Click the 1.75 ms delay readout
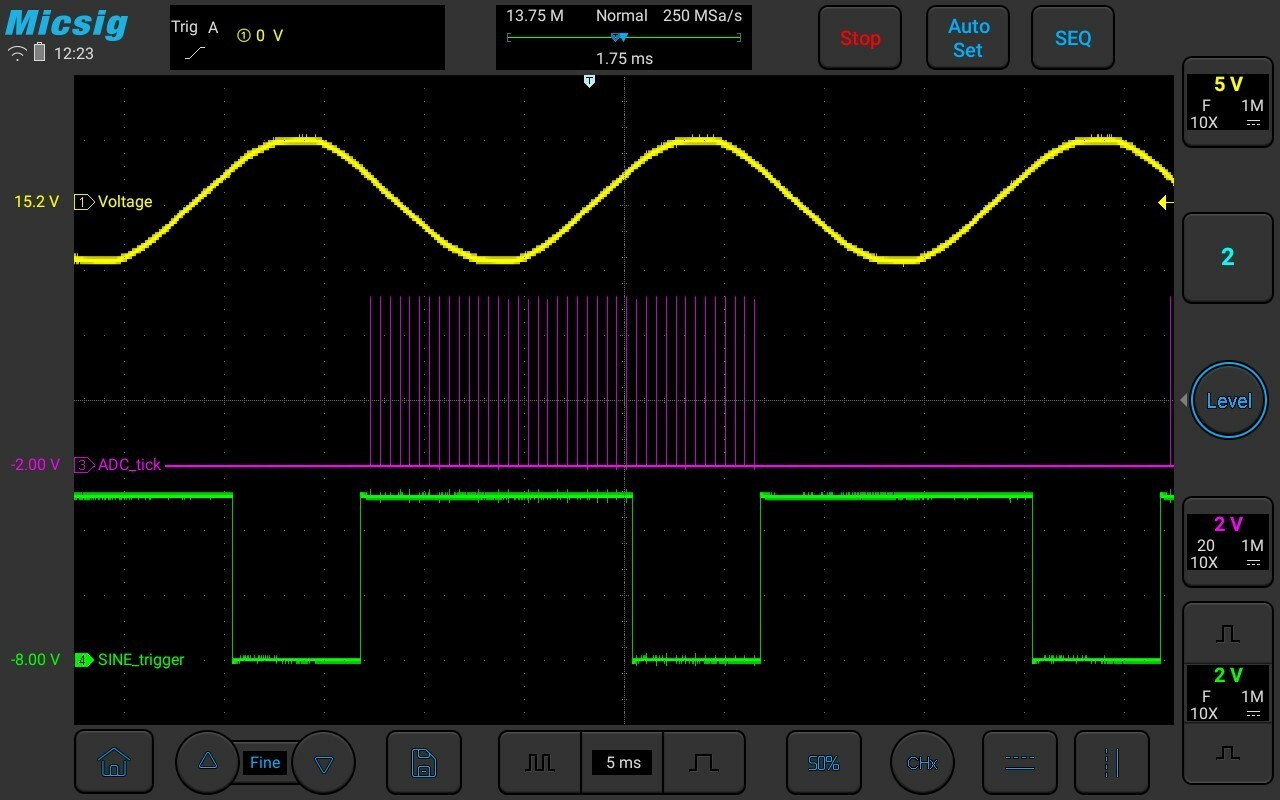 coord(625,59)
